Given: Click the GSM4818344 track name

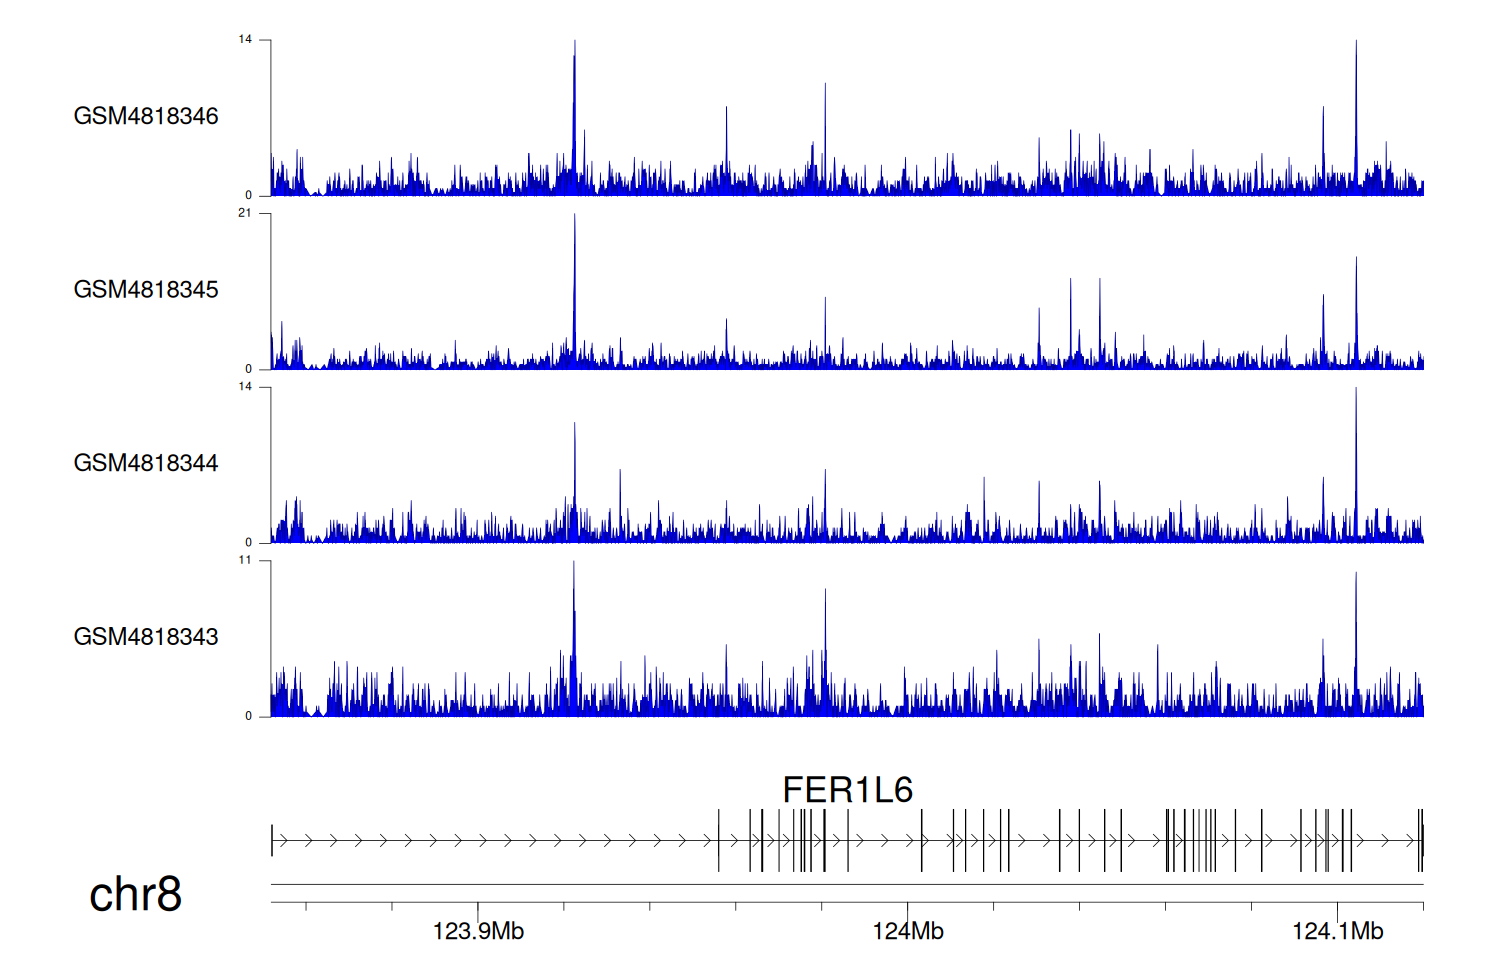Looking at the screenshot, I should point(146,463).
